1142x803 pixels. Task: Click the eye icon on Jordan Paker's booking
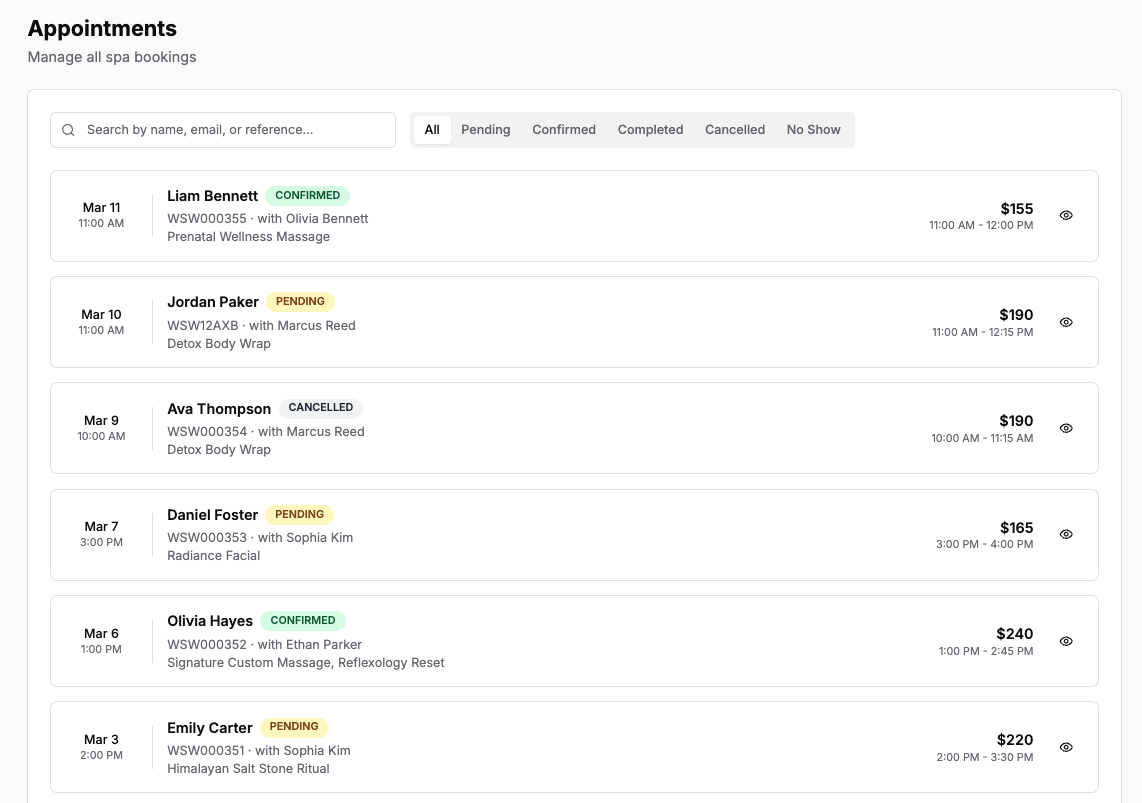1066,322
